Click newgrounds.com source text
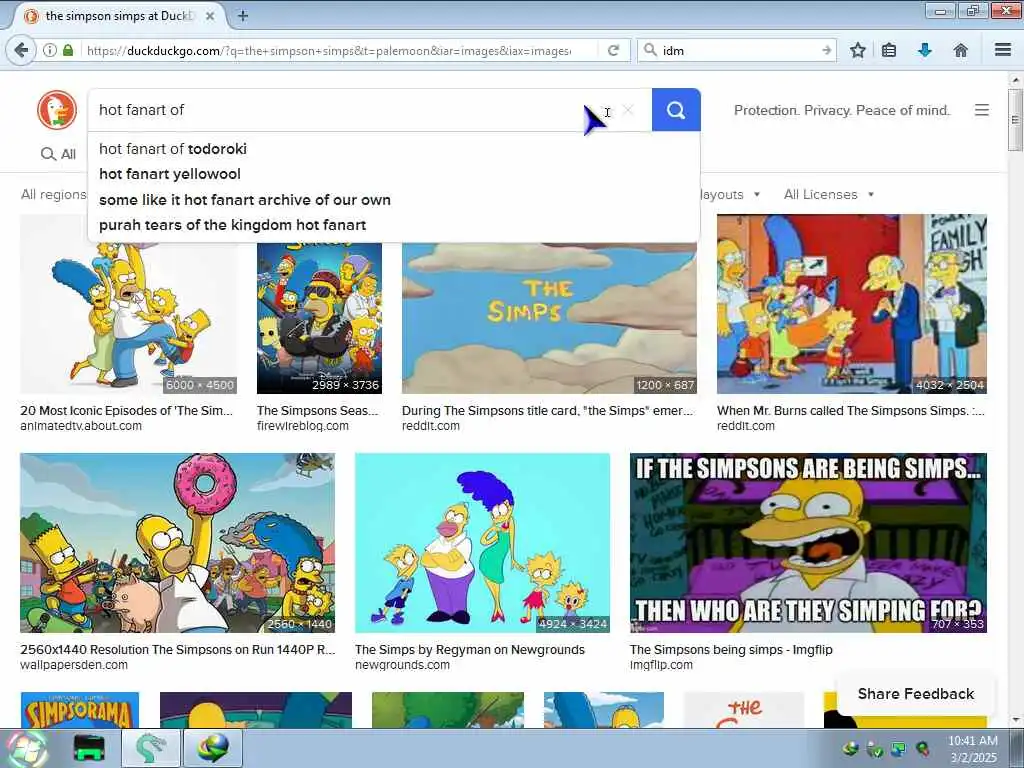Viewport: 1024px width, 768px height. [402, 665]
